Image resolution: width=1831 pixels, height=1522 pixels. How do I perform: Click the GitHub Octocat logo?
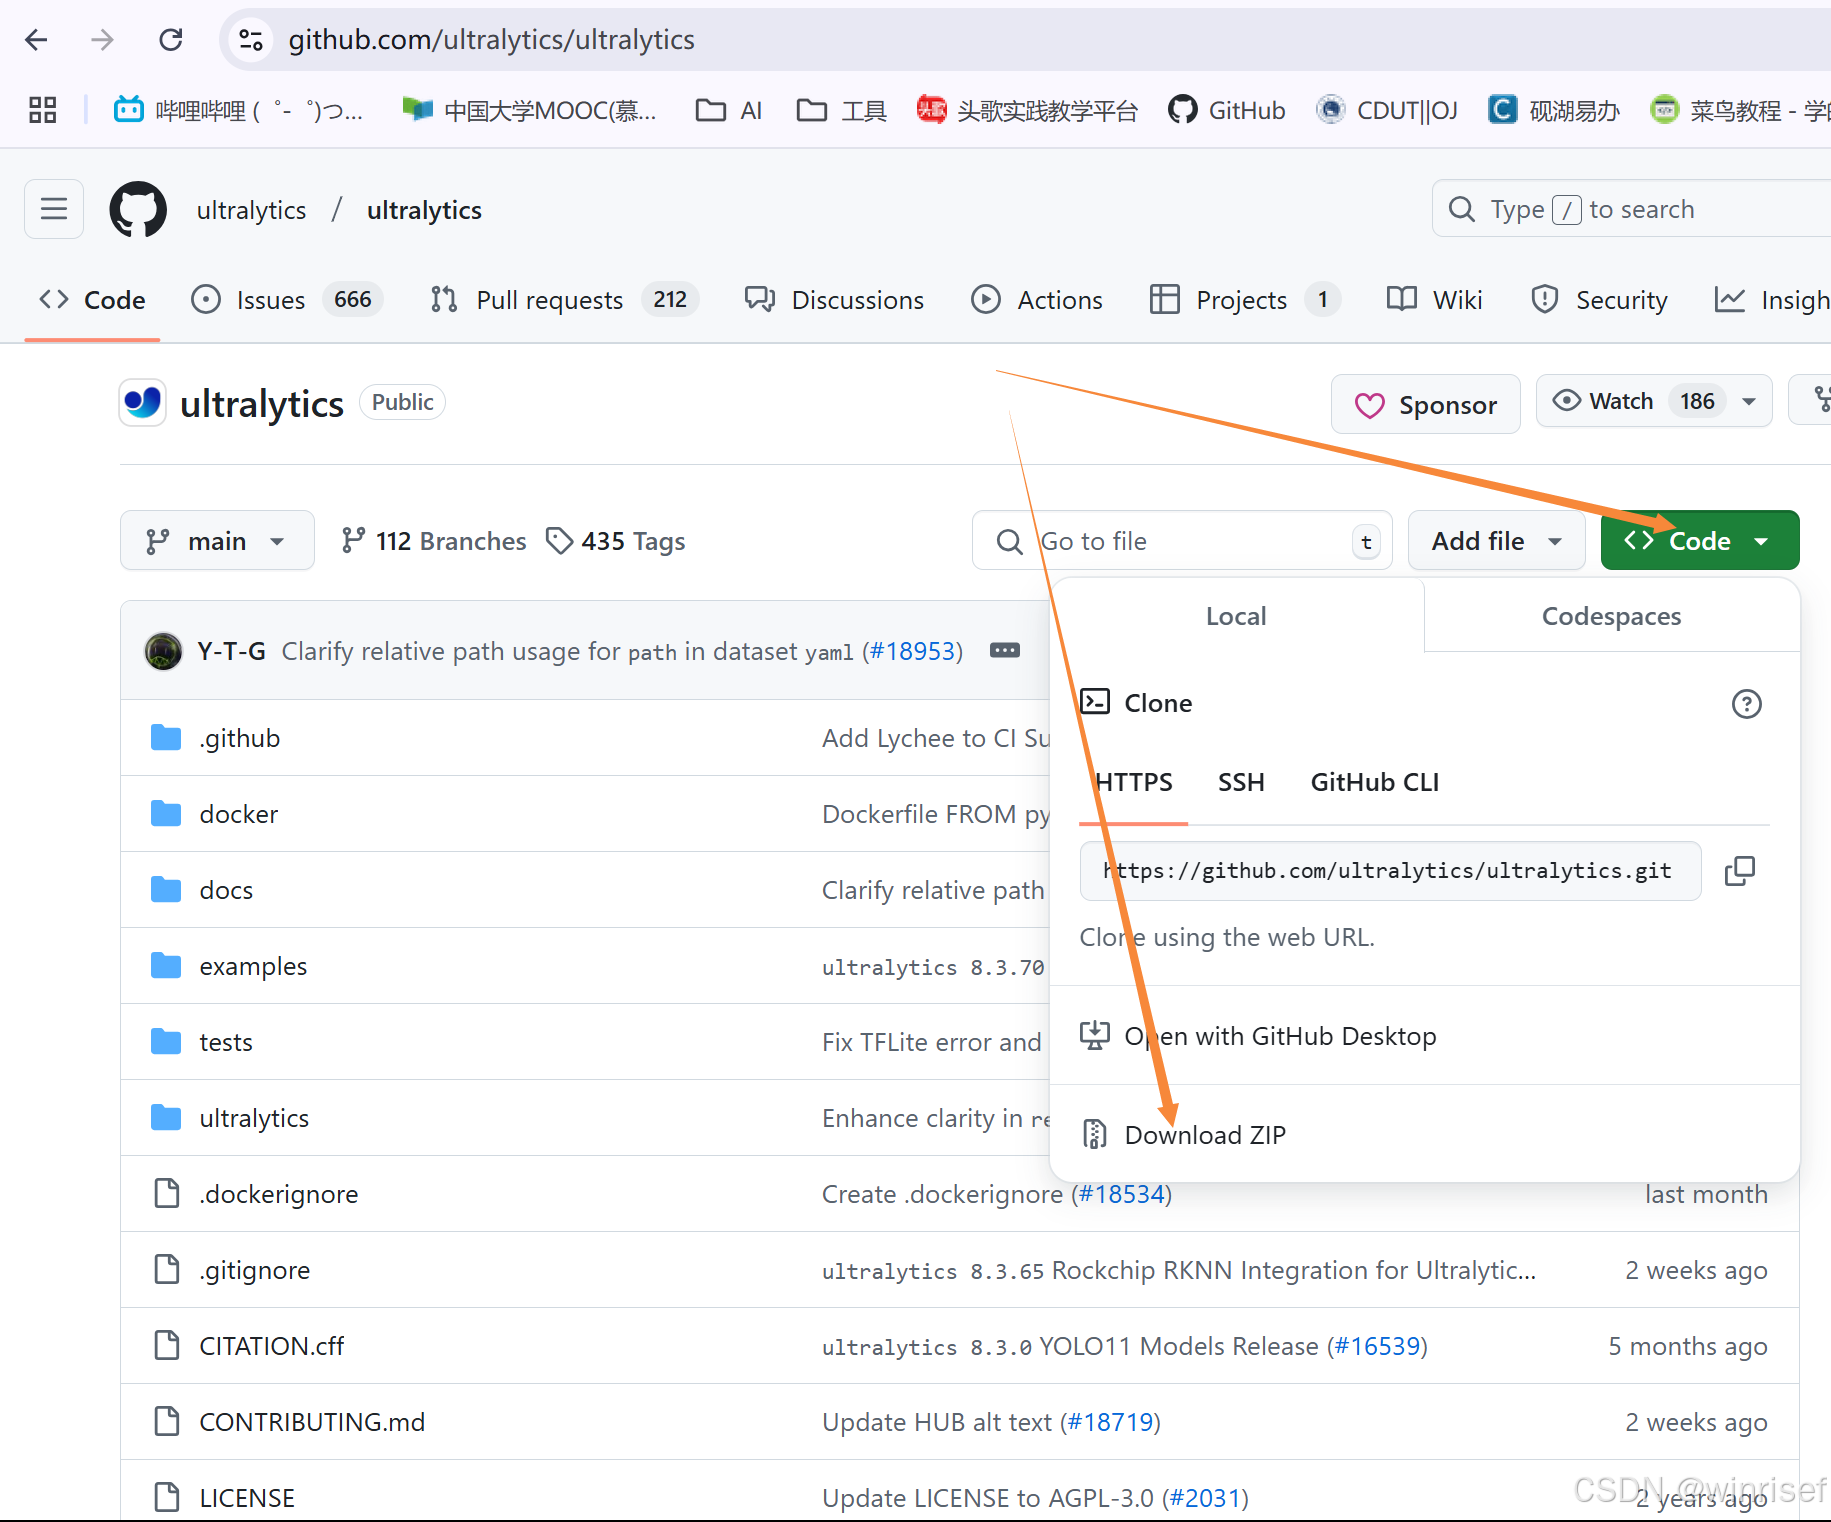pos(138,209)
